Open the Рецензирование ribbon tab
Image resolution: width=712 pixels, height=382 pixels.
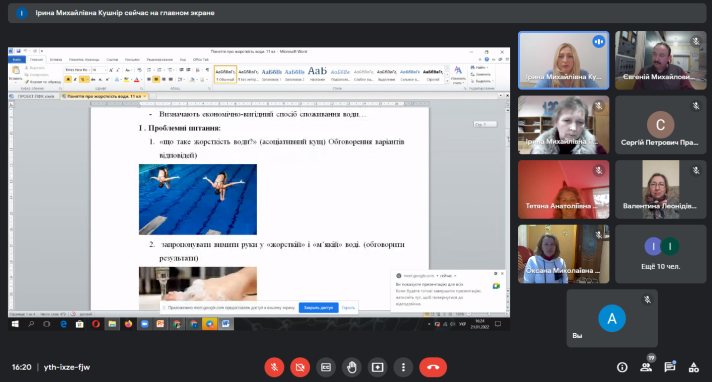[x=160, y=60]
